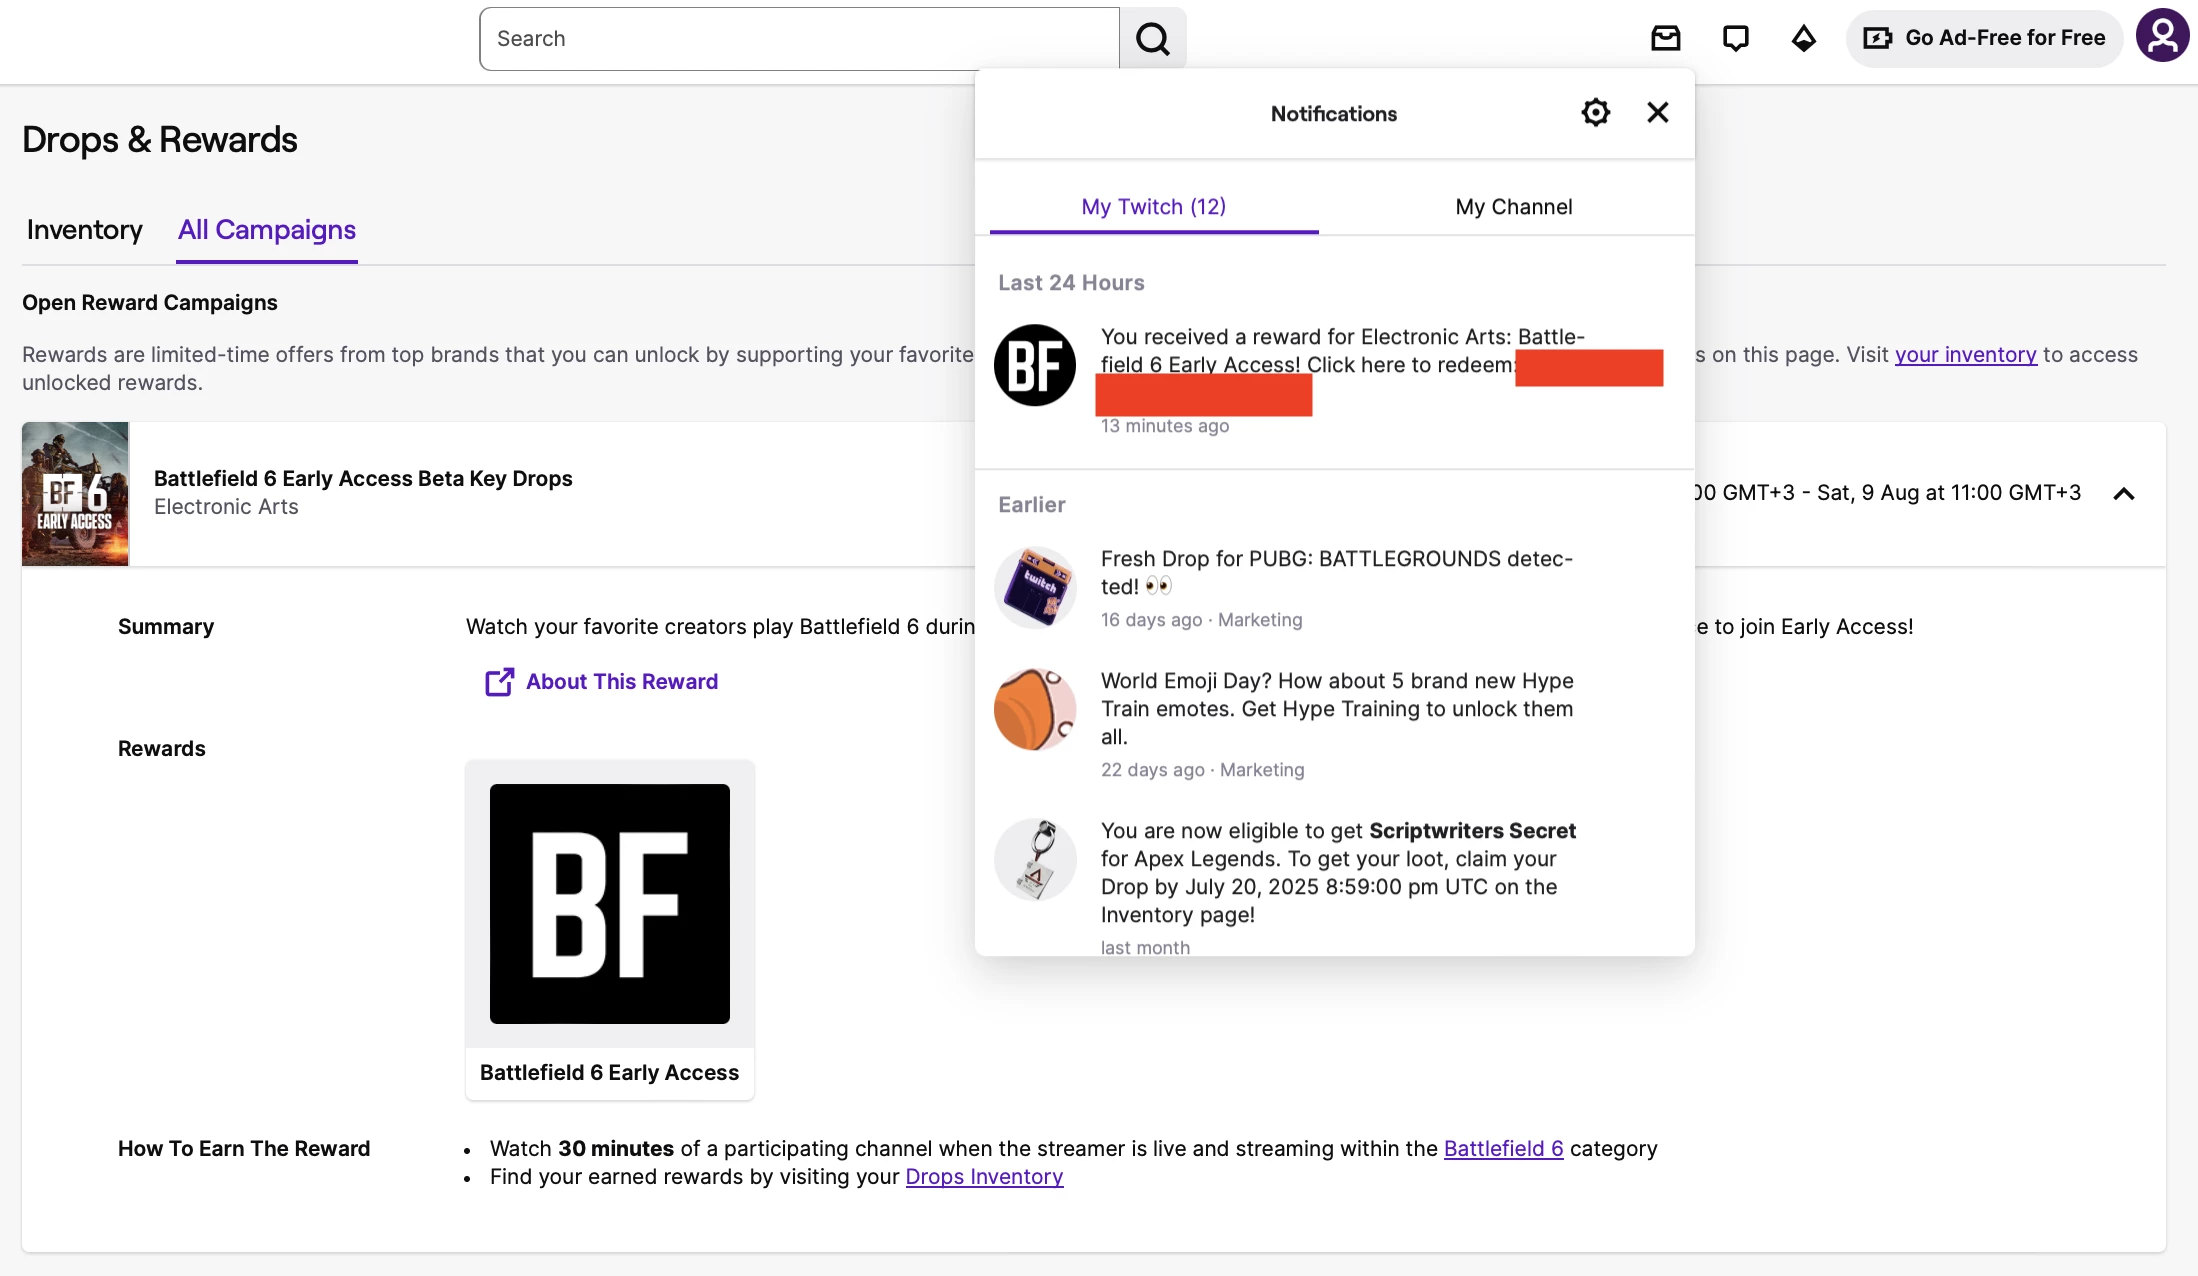Click the Battlefield 6 Early Access reward caption
This screenshot has height=1276, width=2198.
click(609, 1072)
